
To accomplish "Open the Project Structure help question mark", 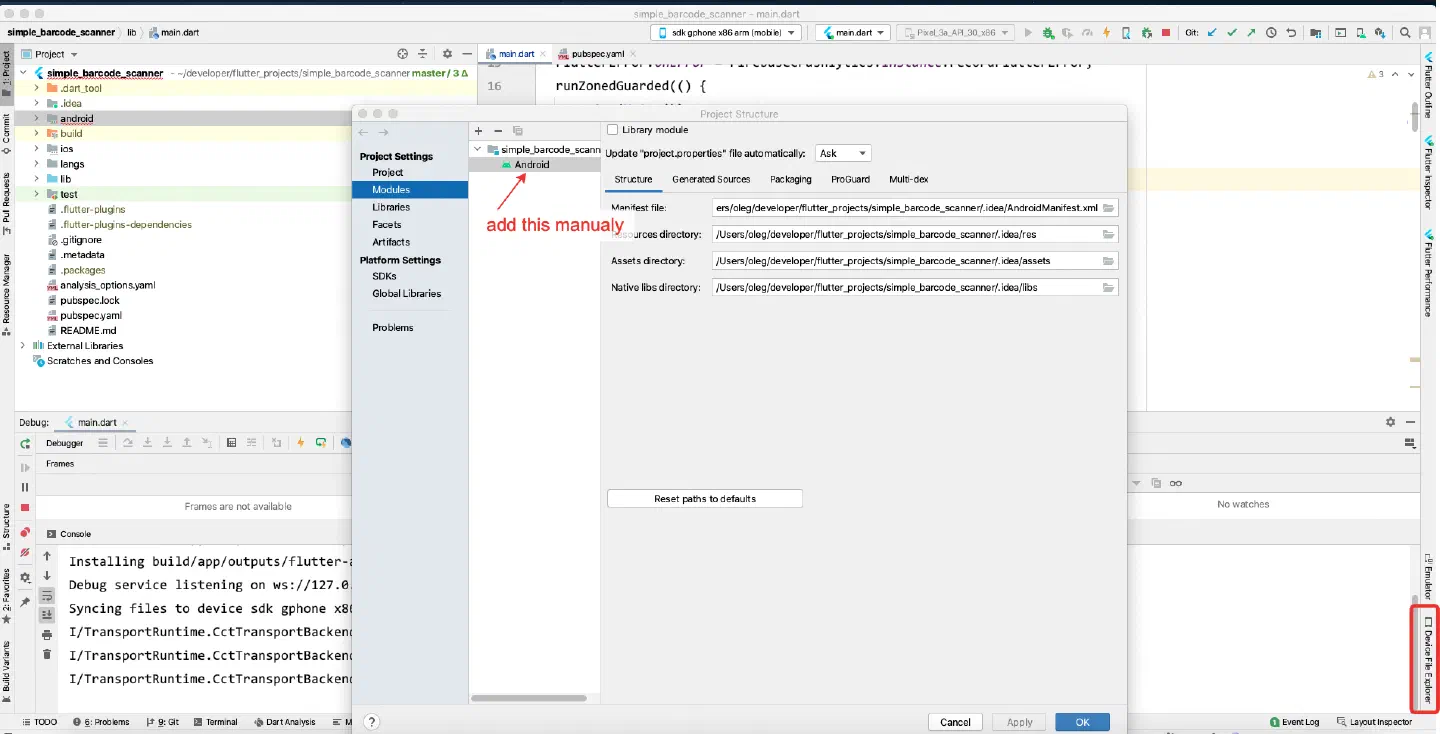I will tap(372, 721).
